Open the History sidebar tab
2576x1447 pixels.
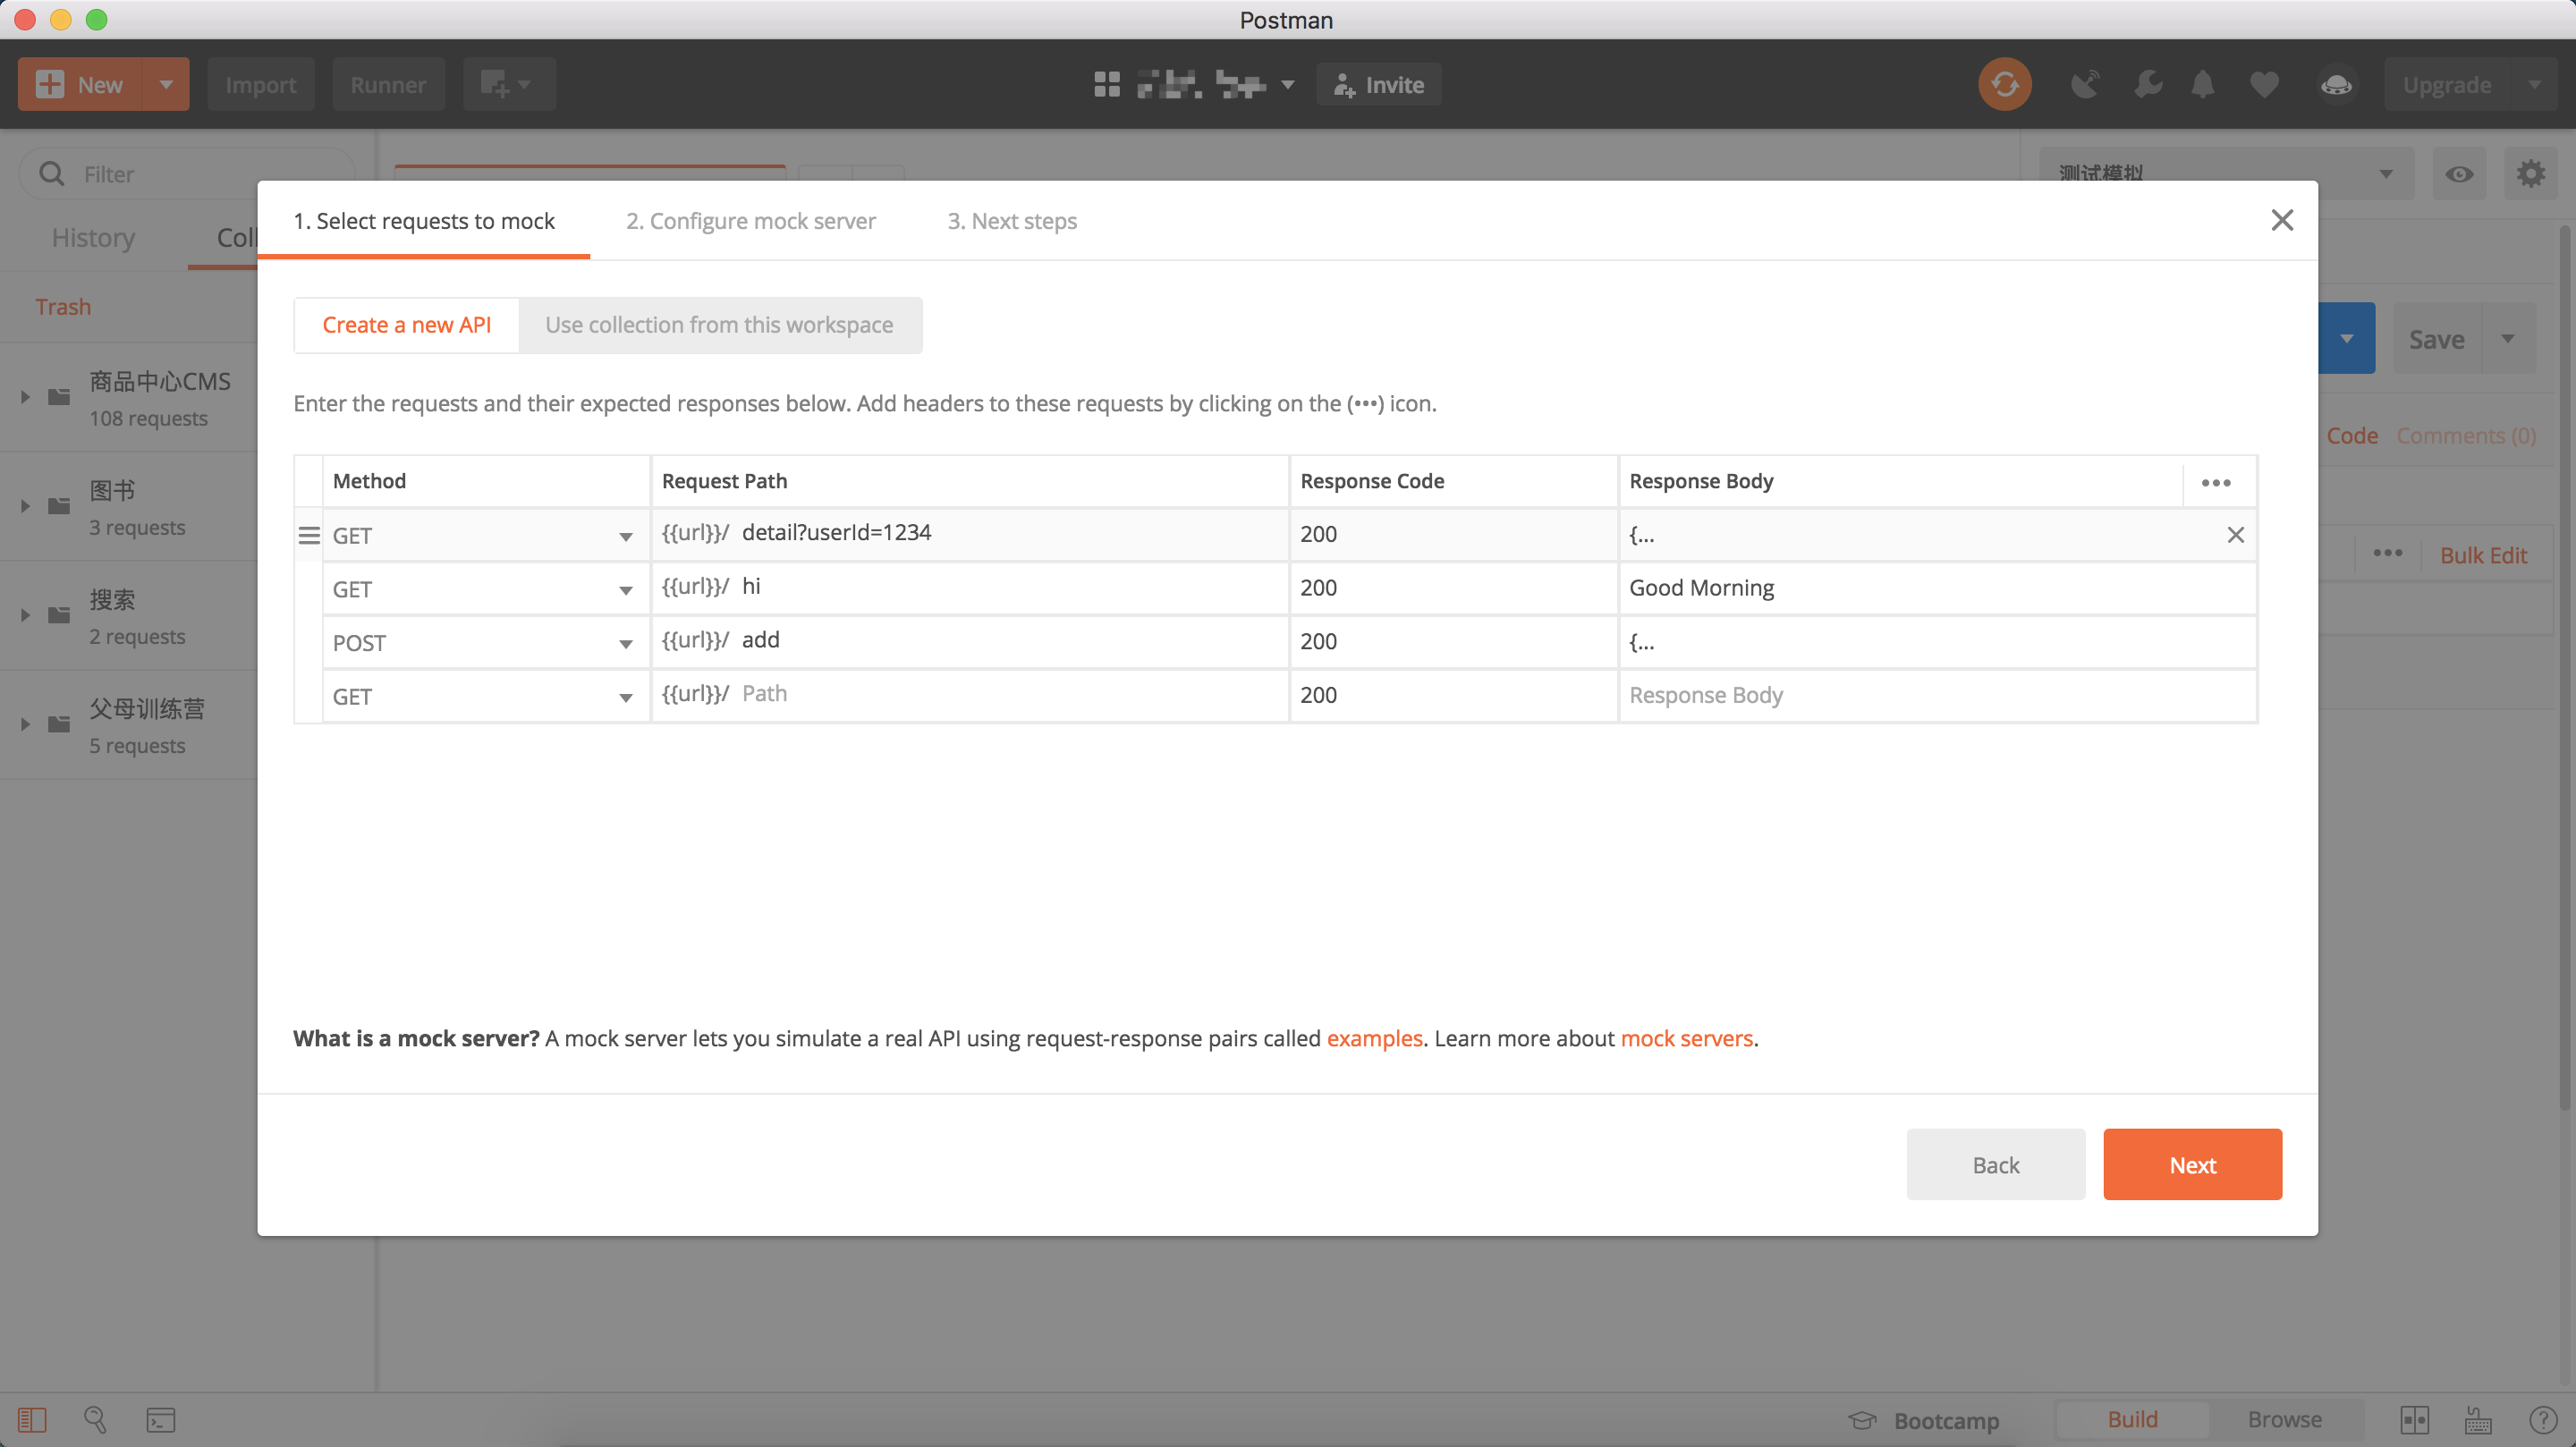[x=93, y=238]
